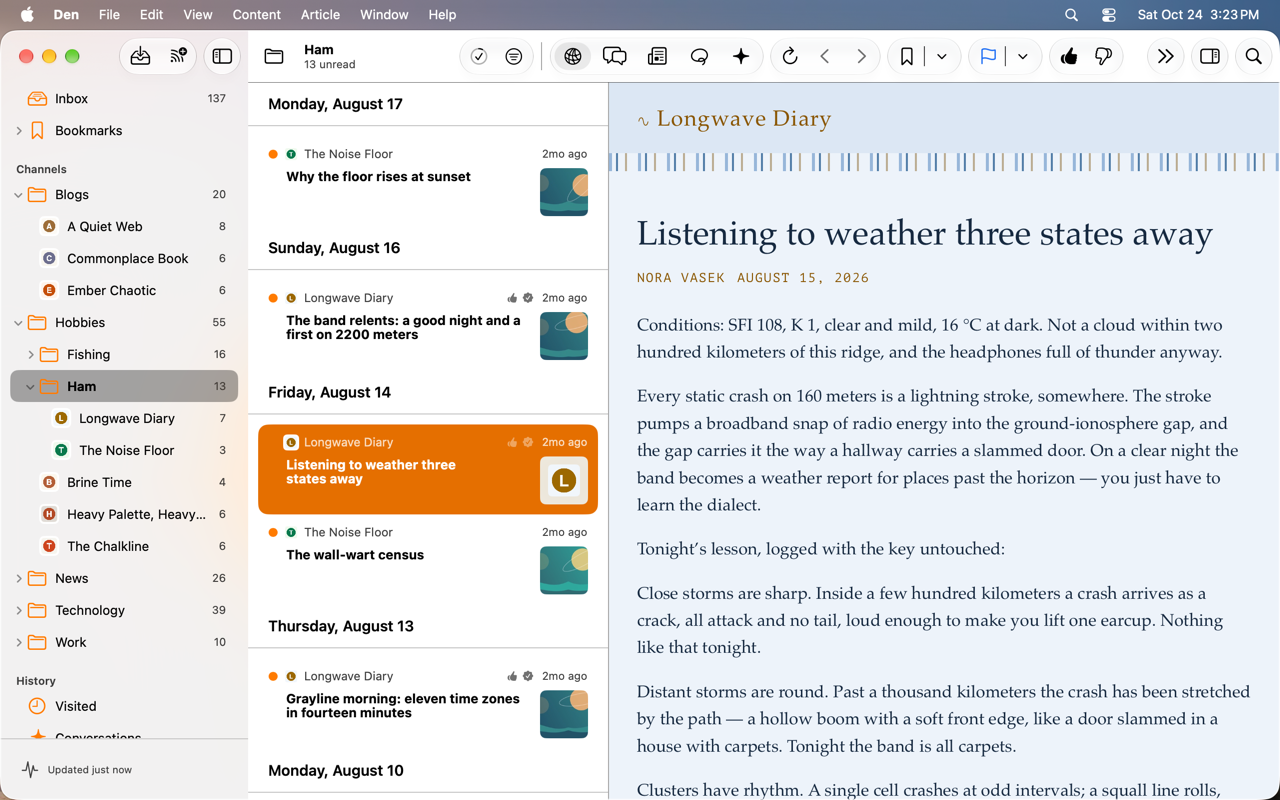The image size is (1280, 800).
Task: Click the download-to-inbox tray icon
Action: pyautogui.click(x=141, y=57)
